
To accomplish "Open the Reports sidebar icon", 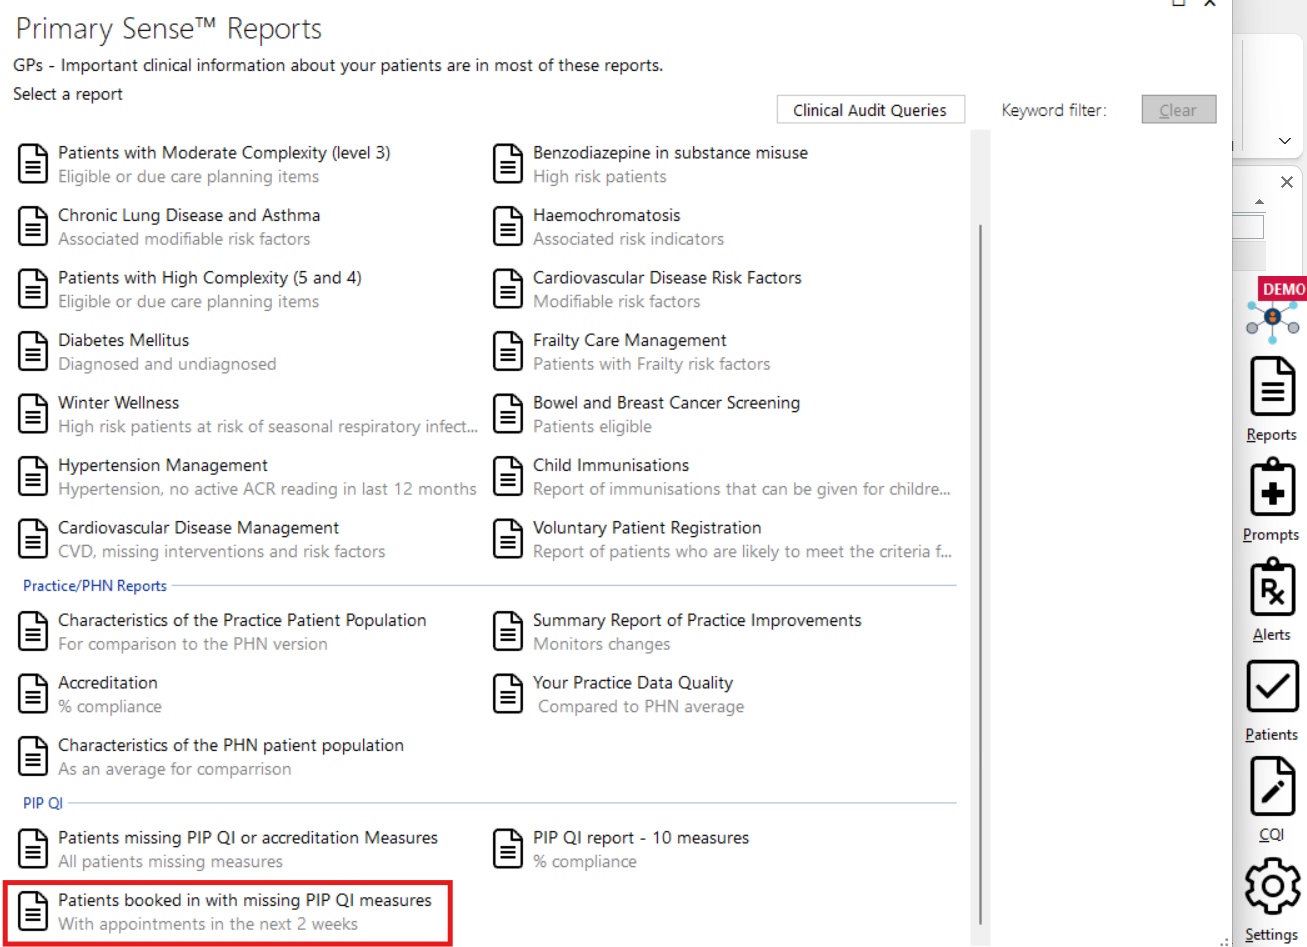I will pyautogui.click(x=1272, y=386).
